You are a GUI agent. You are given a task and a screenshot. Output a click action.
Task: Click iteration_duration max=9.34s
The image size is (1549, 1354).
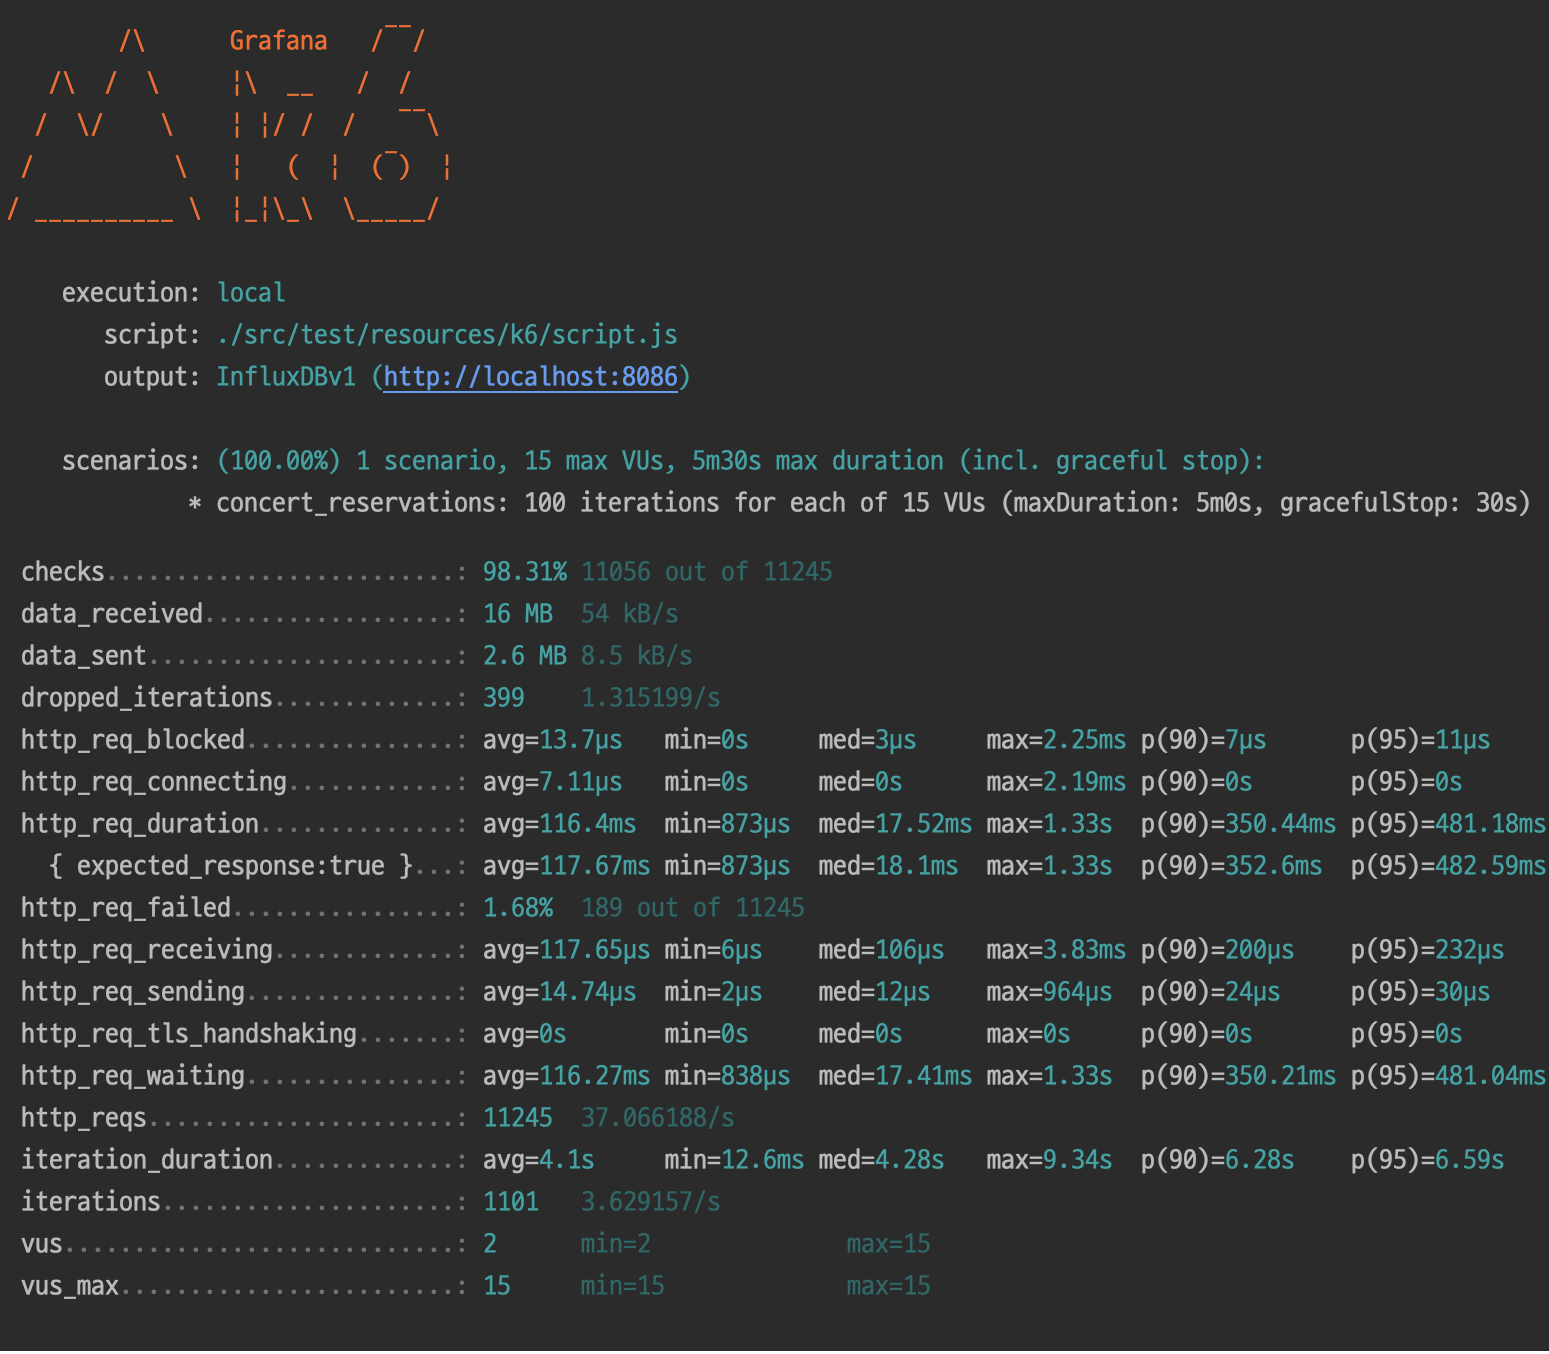[1049, 1160]
